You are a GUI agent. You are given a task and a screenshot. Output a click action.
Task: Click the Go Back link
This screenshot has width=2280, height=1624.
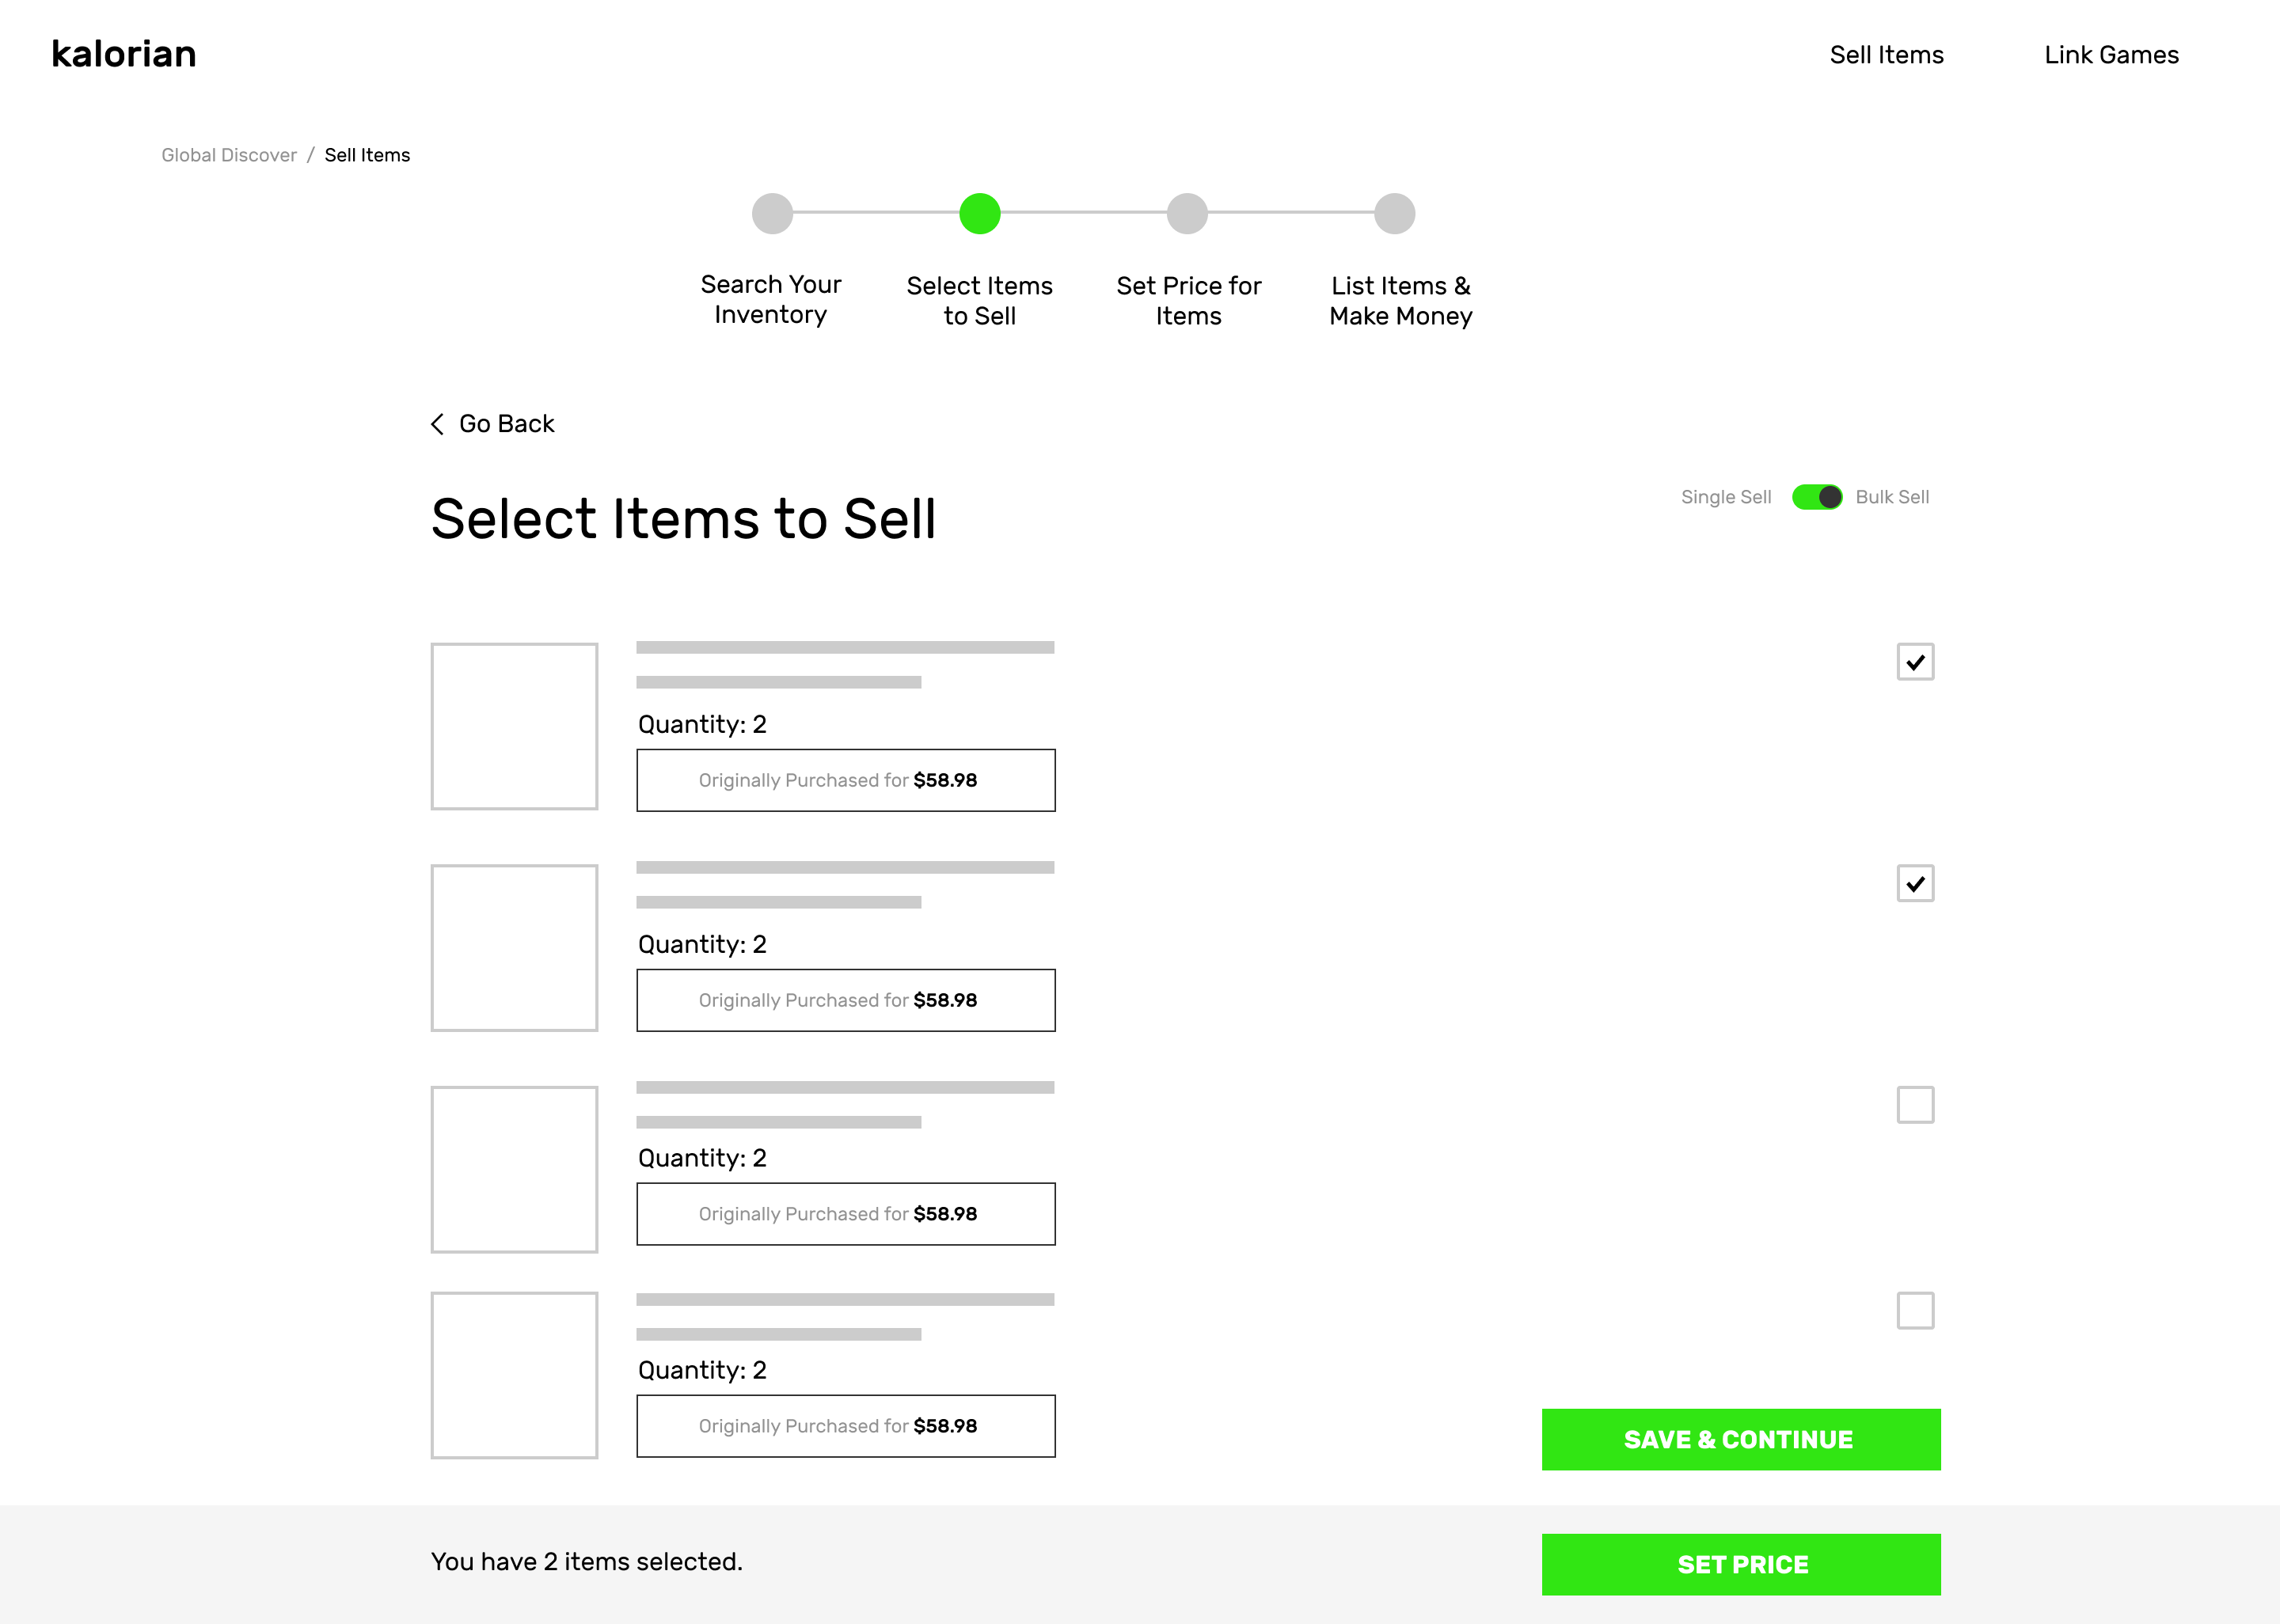coord(506,424)
